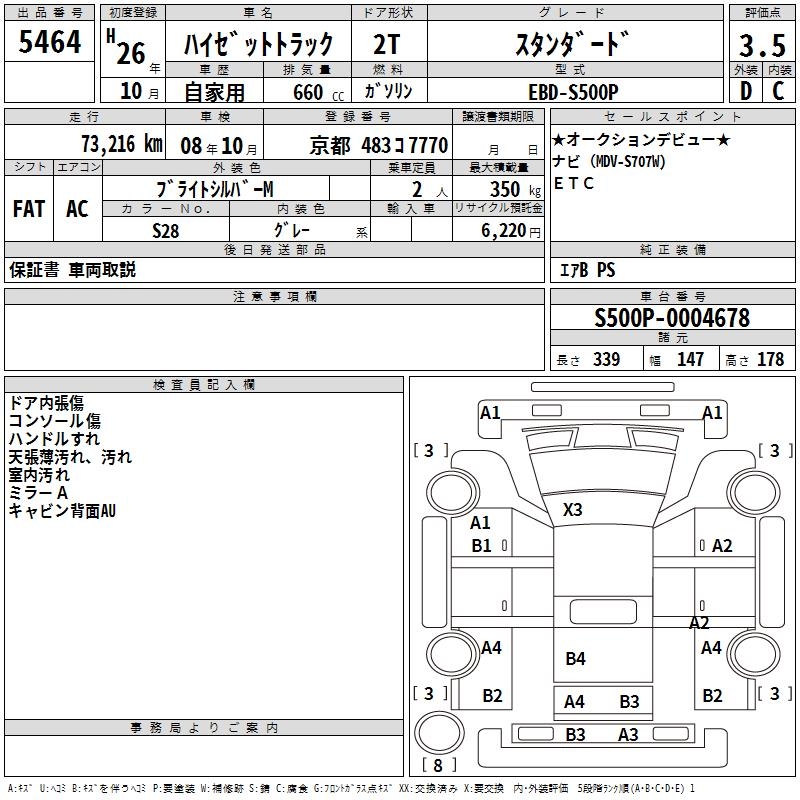Select the grade value スタンダード
Screen dimensions: 800x800
(572, 43)
